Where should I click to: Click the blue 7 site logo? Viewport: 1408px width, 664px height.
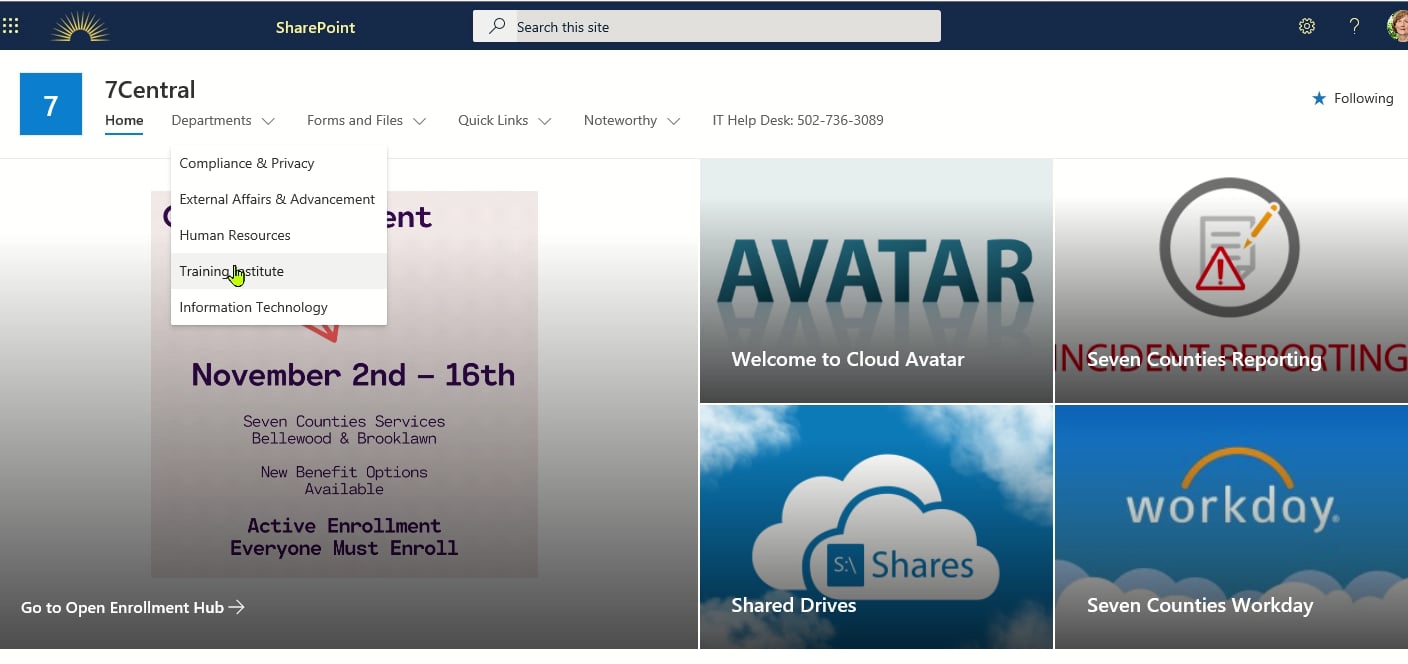click(x=51, y=104)
